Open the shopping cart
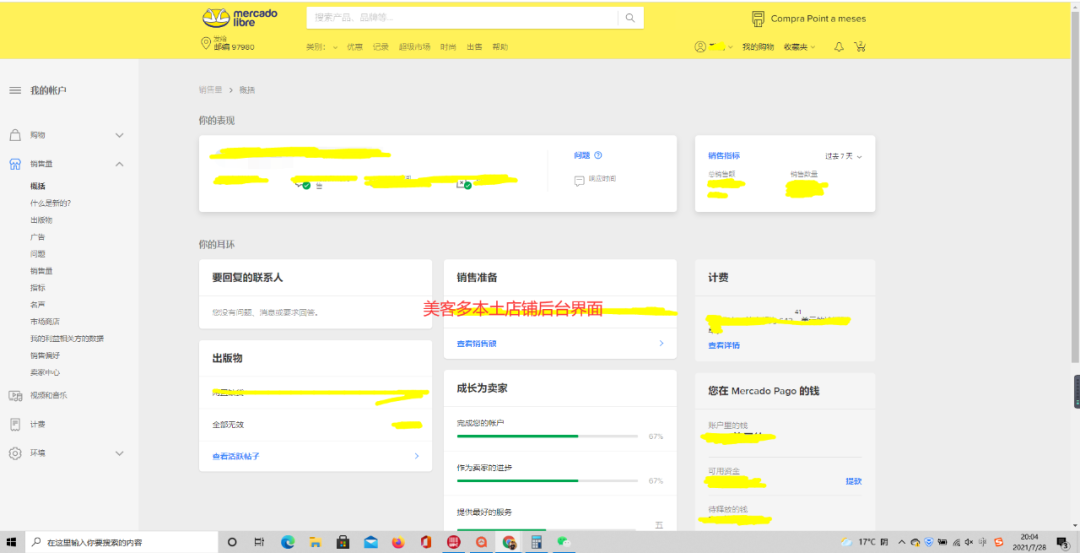 tap(861, 47)
